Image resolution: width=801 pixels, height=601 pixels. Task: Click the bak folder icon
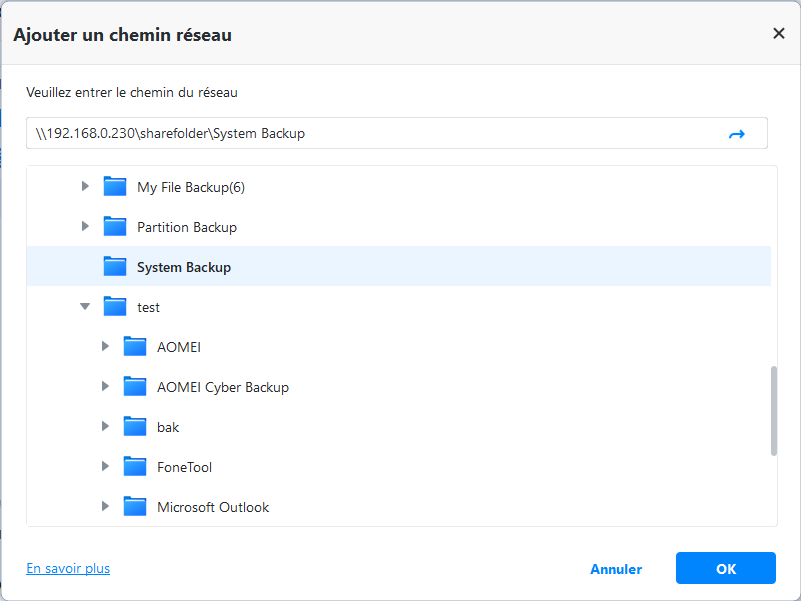coord(135,426)
